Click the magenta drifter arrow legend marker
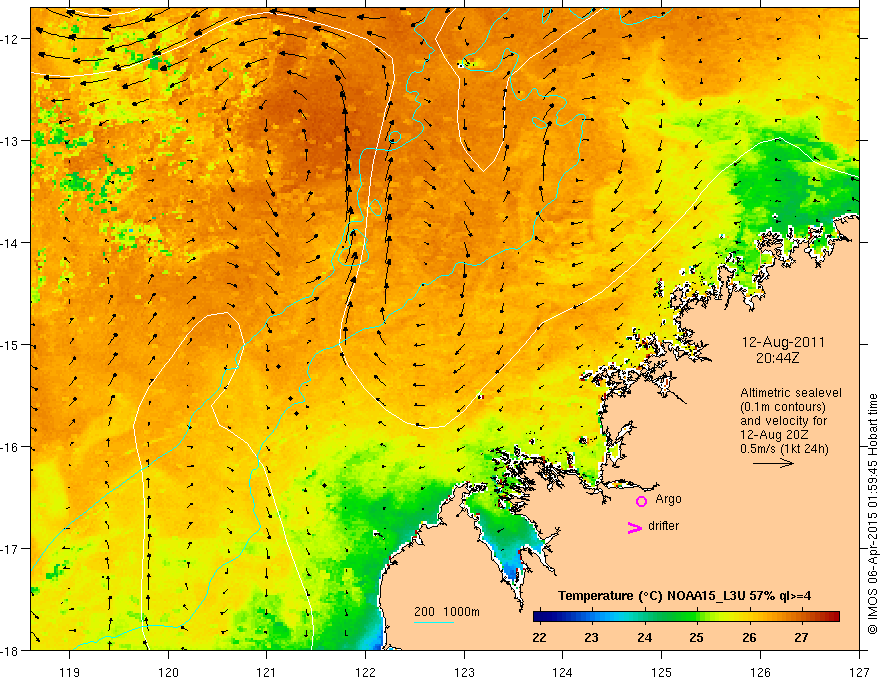This screenshot has width=880, height=680. point(635,527)
